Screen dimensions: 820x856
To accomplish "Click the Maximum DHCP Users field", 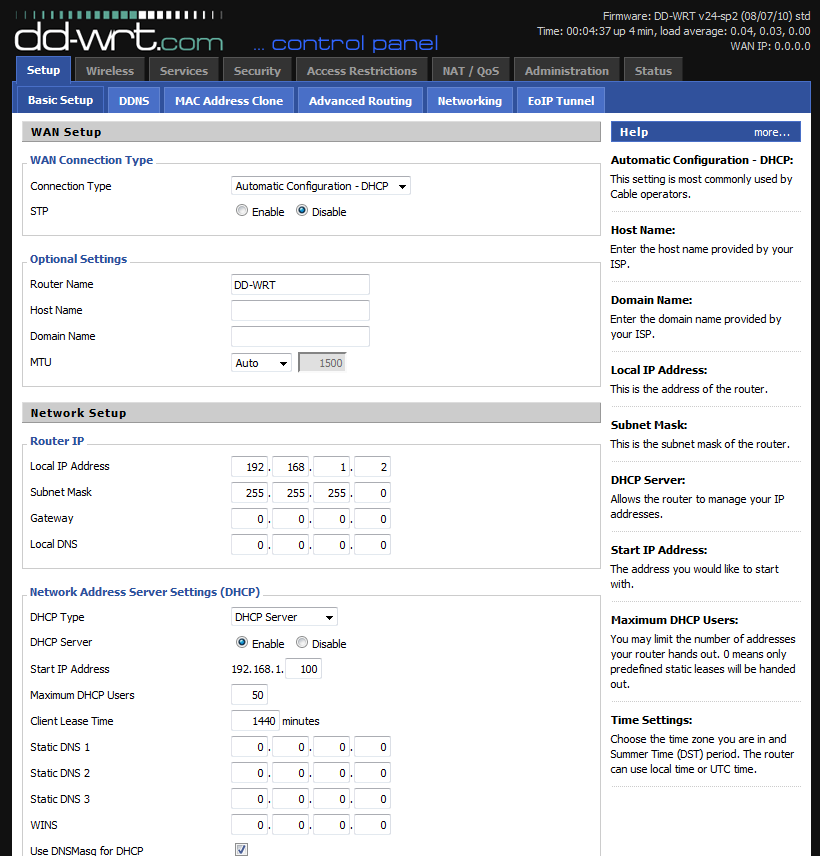I will tap(249, 695).
